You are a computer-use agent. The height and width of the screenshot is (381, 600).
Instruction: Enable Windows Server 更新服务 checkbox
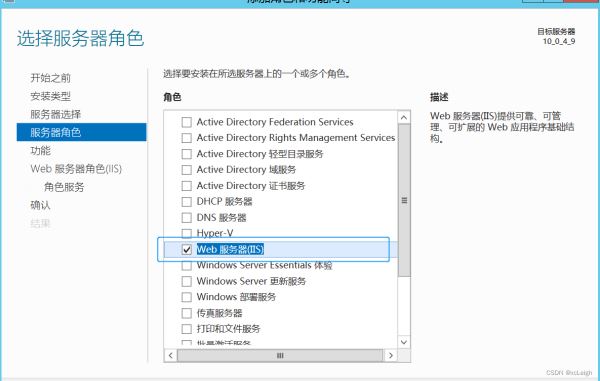pos(186,281)
